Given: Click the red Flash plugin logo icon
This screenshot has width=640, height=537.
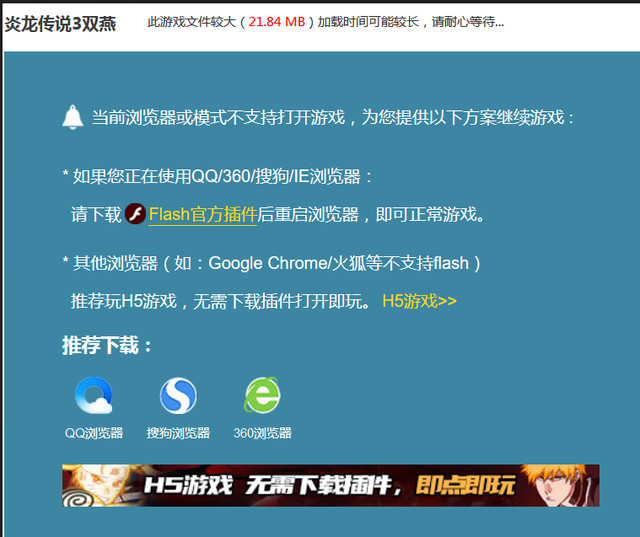Looking at the screenshot, I should [135, 214].
